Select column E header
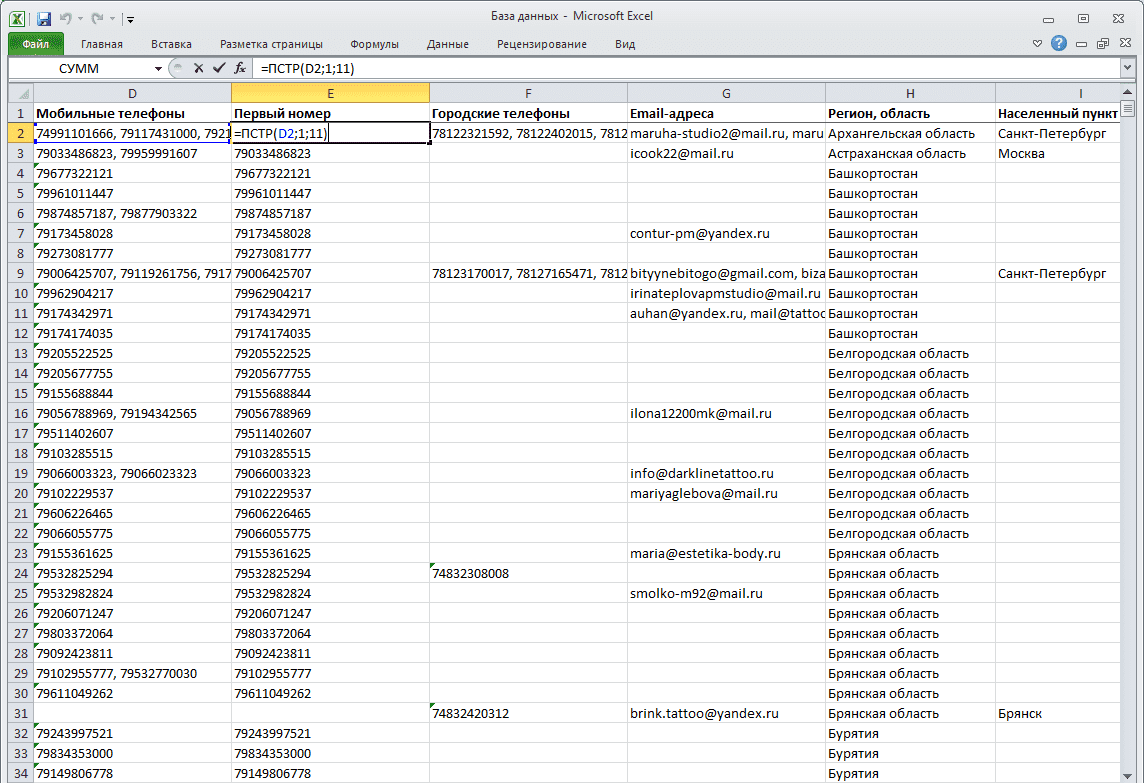1144x783 pixels. coord(330,93)
